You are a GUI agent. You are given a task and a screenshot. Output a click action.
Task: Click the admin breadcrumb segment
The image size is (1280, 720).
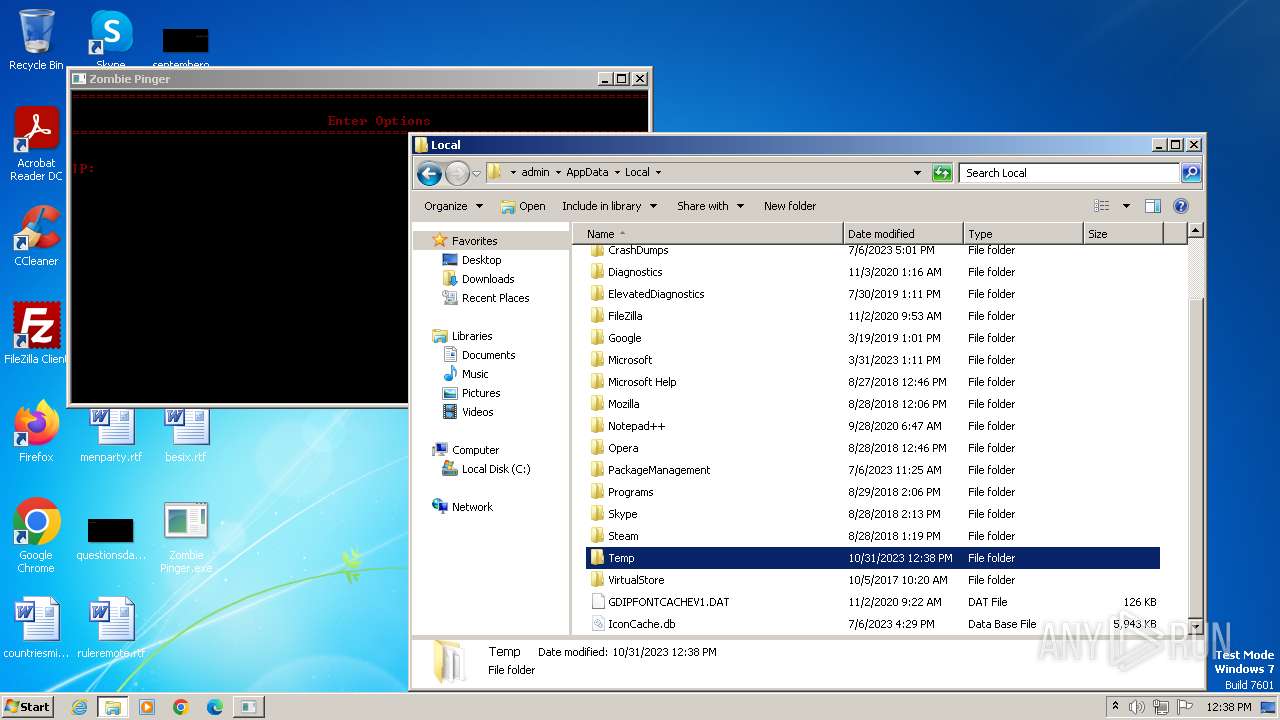coord(535,172)
